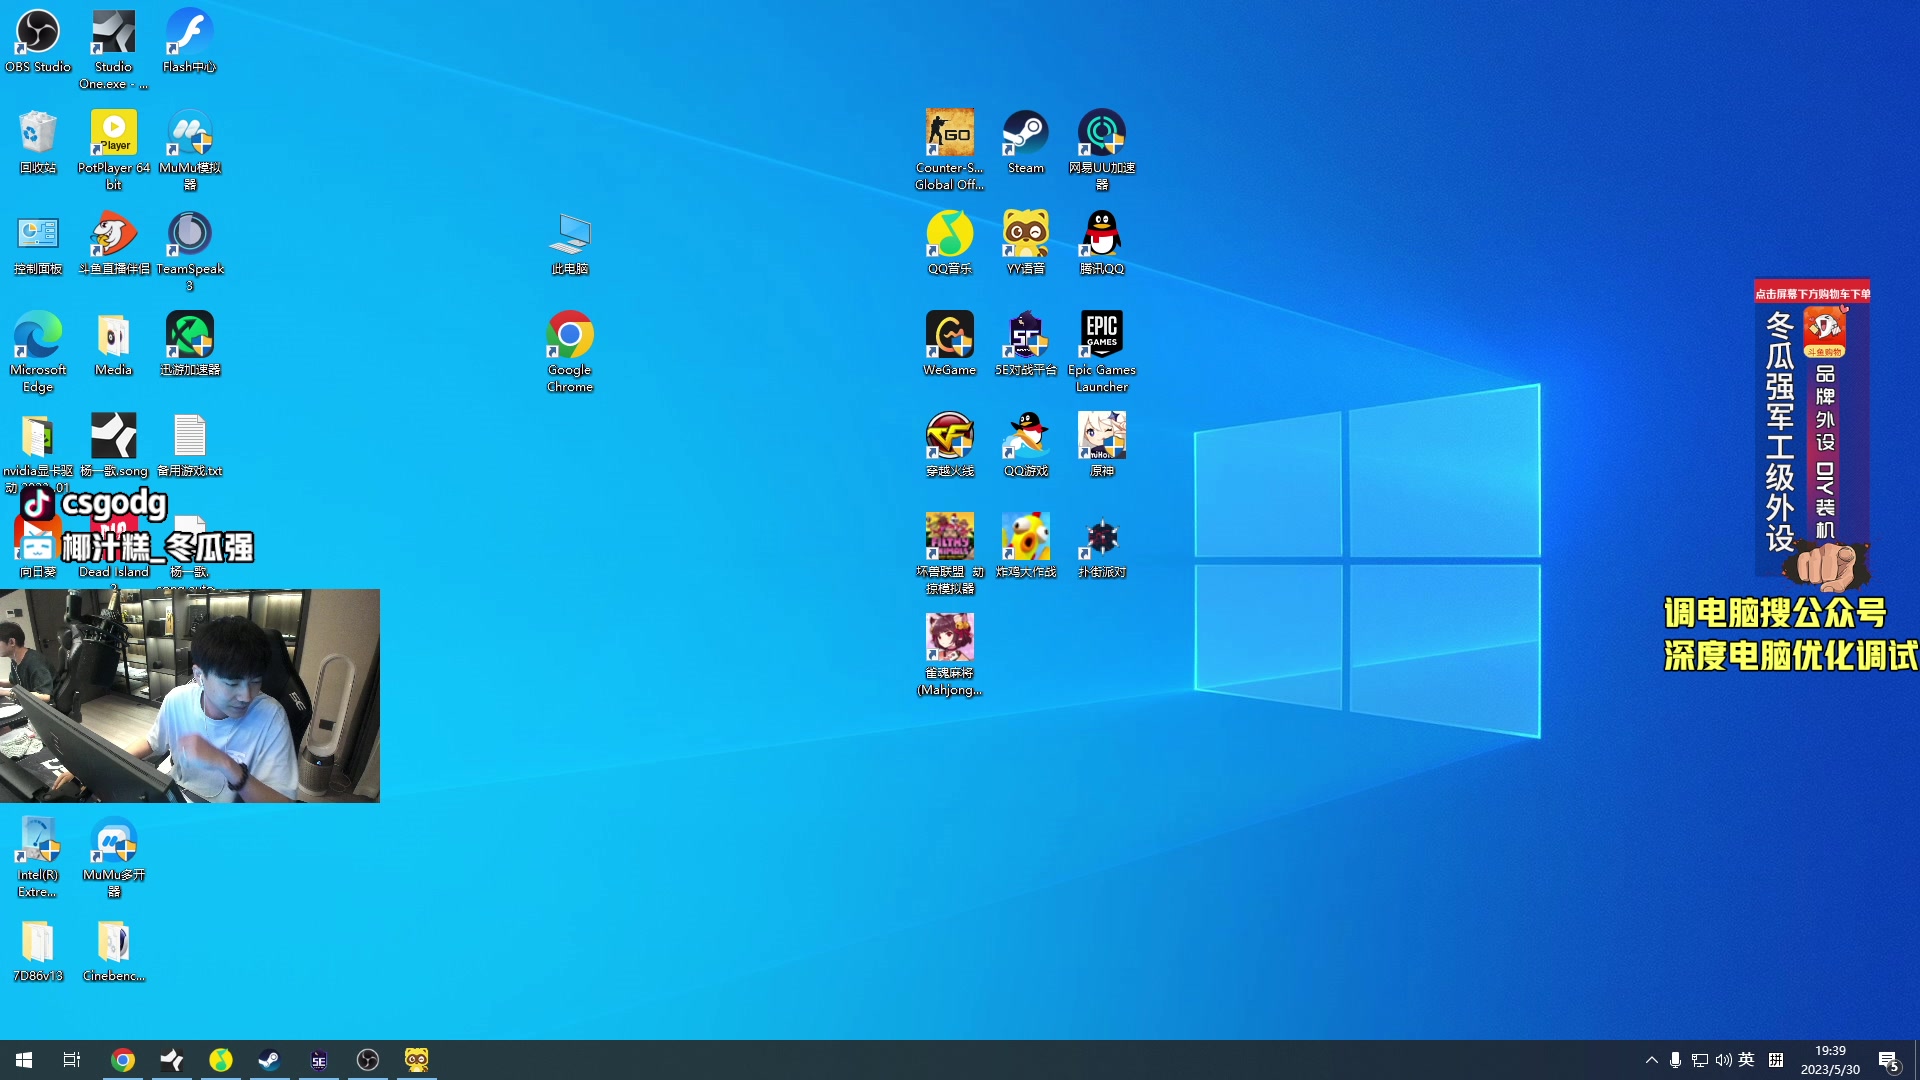The height and width of the screenshot is (1080, 1920).
Task: Switch to Studio One in the taskbar
Action: point(172,1060)
